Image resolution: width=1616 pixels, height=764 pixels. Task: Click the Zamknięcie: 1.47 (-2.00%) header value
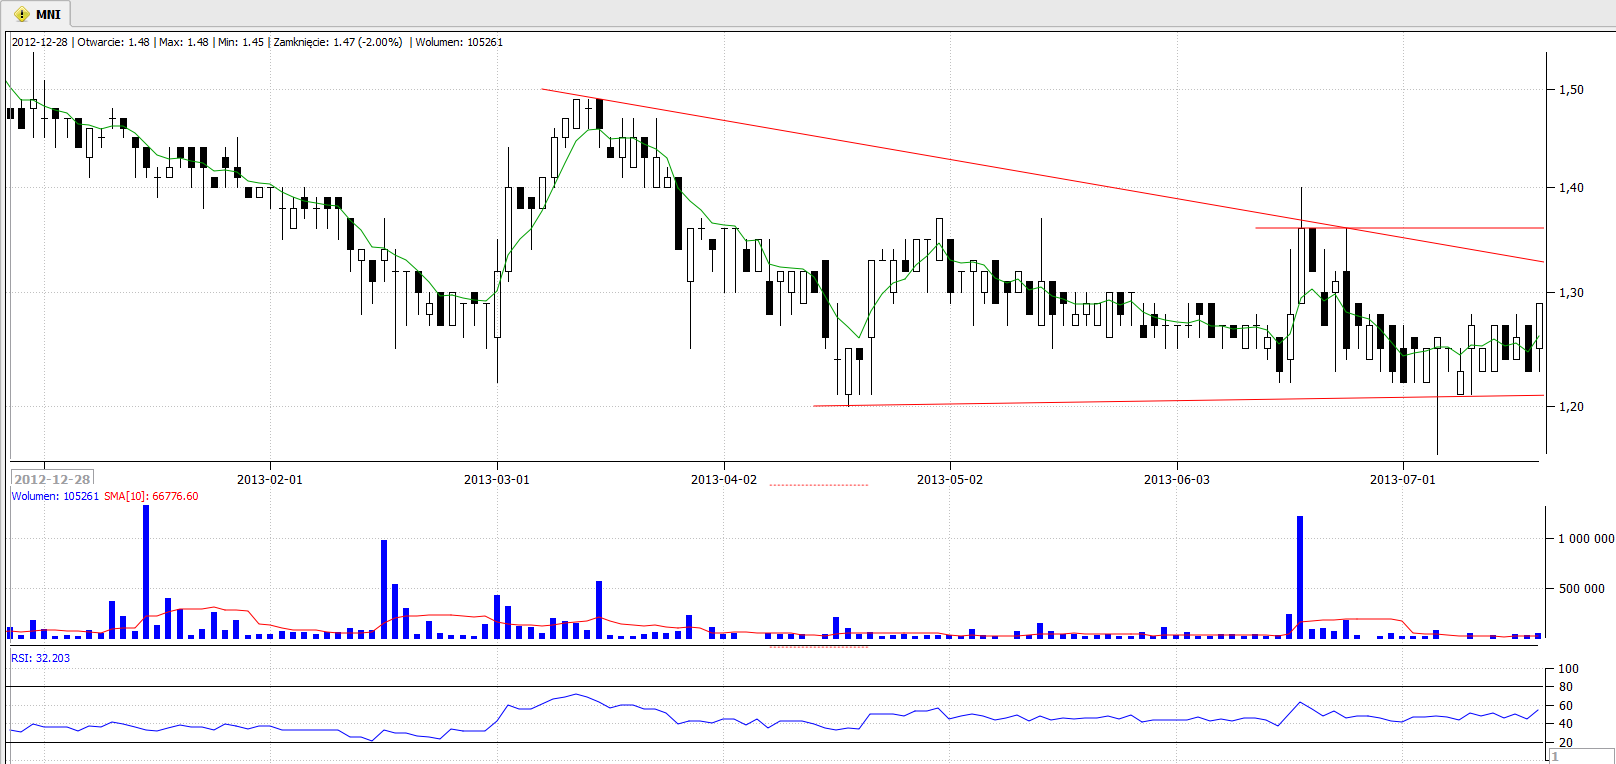pos(338,42)
